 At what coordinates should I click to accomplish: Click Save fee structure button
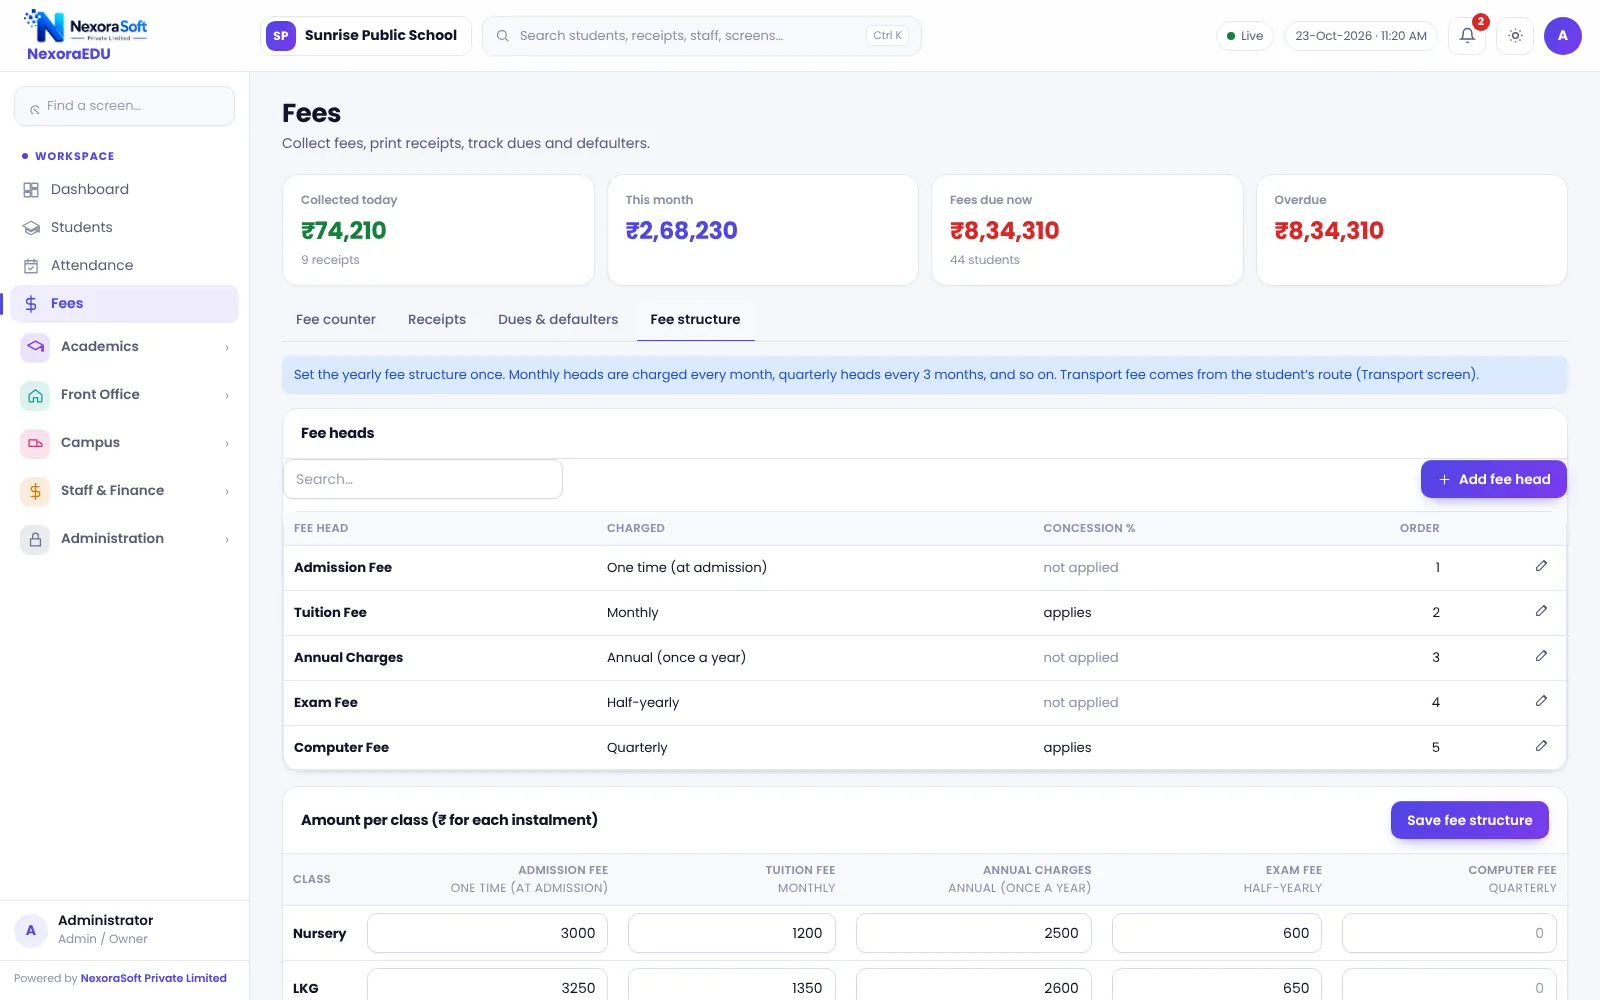(1469, 820)
